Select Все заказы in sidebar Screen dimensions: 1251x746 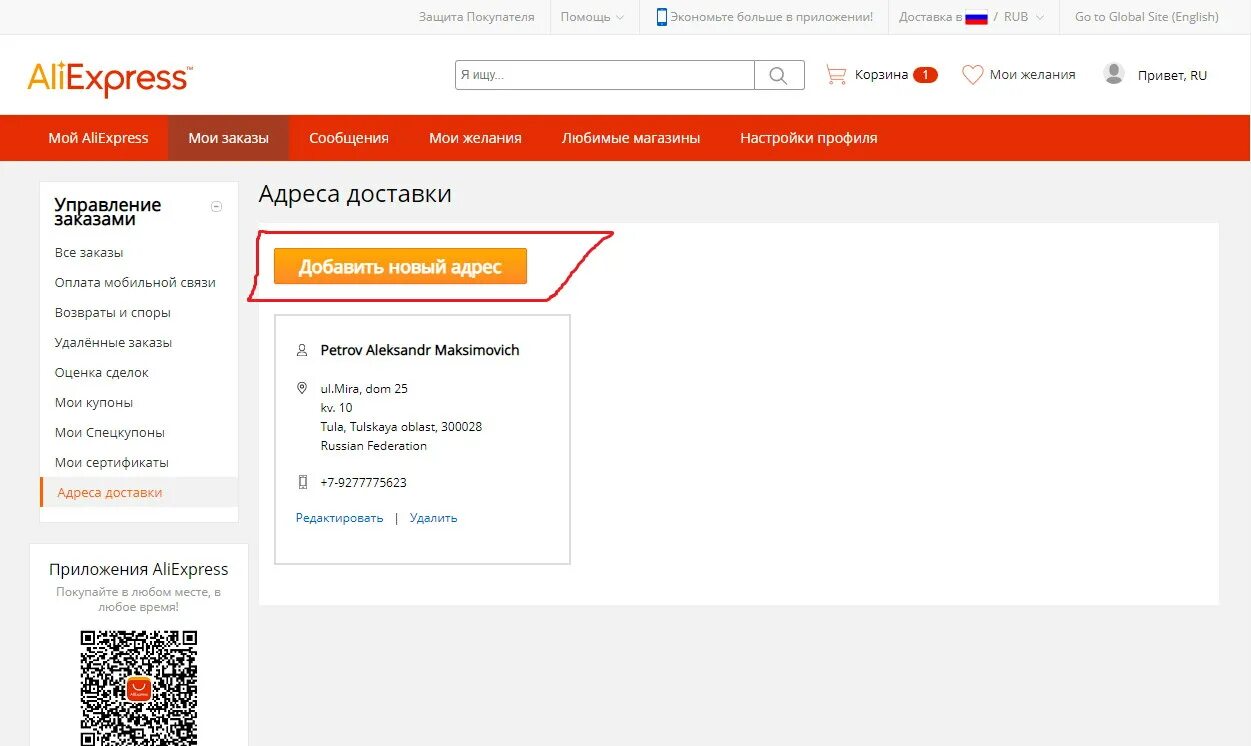[89, 253]
